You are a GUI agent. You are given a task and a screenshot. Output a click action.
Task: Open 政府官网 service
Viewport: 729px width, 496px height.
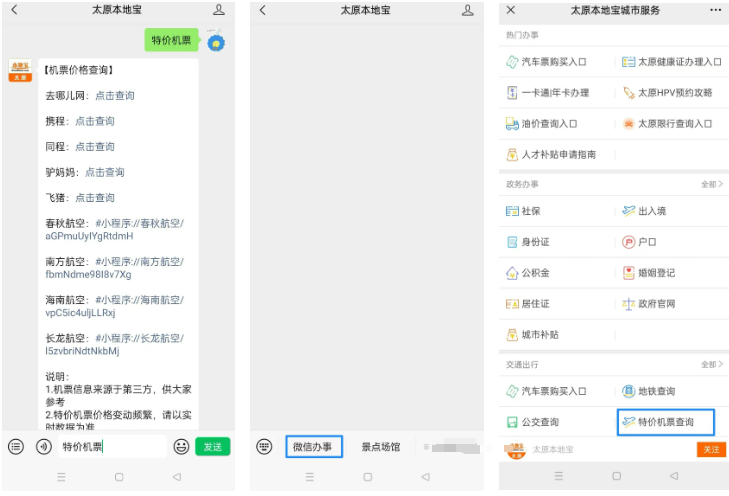pyautogui.click(x=649, y=304)
